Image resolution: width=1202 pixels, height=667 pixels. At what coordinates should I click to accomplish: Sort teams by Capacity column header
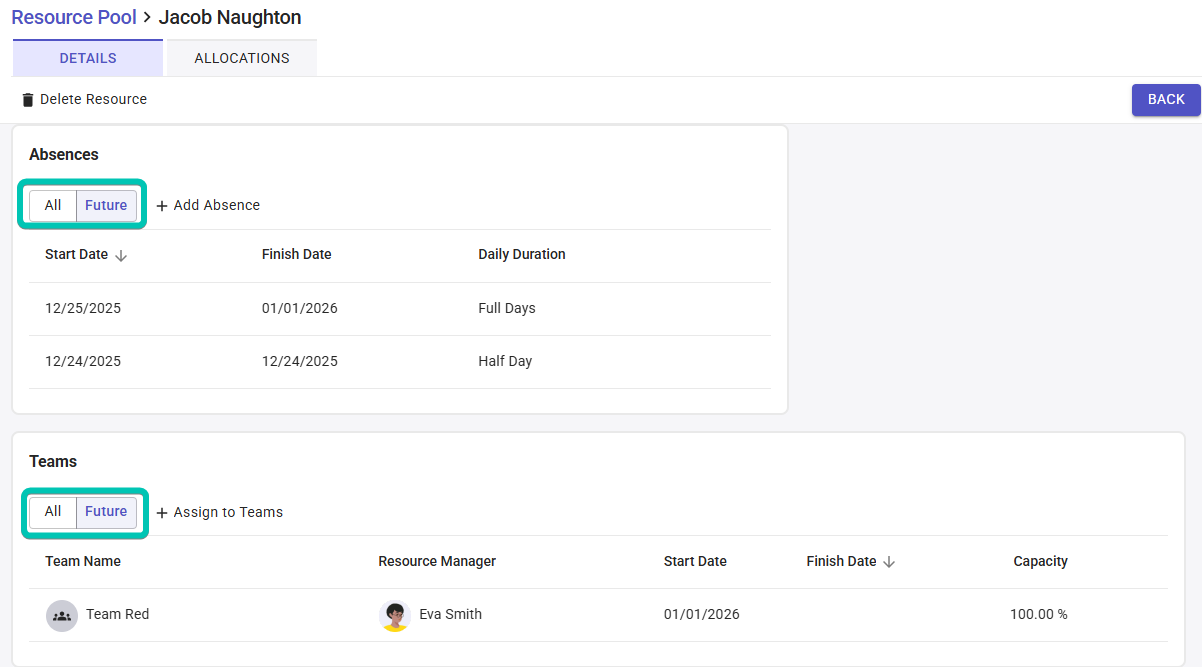click(1040, 561)
